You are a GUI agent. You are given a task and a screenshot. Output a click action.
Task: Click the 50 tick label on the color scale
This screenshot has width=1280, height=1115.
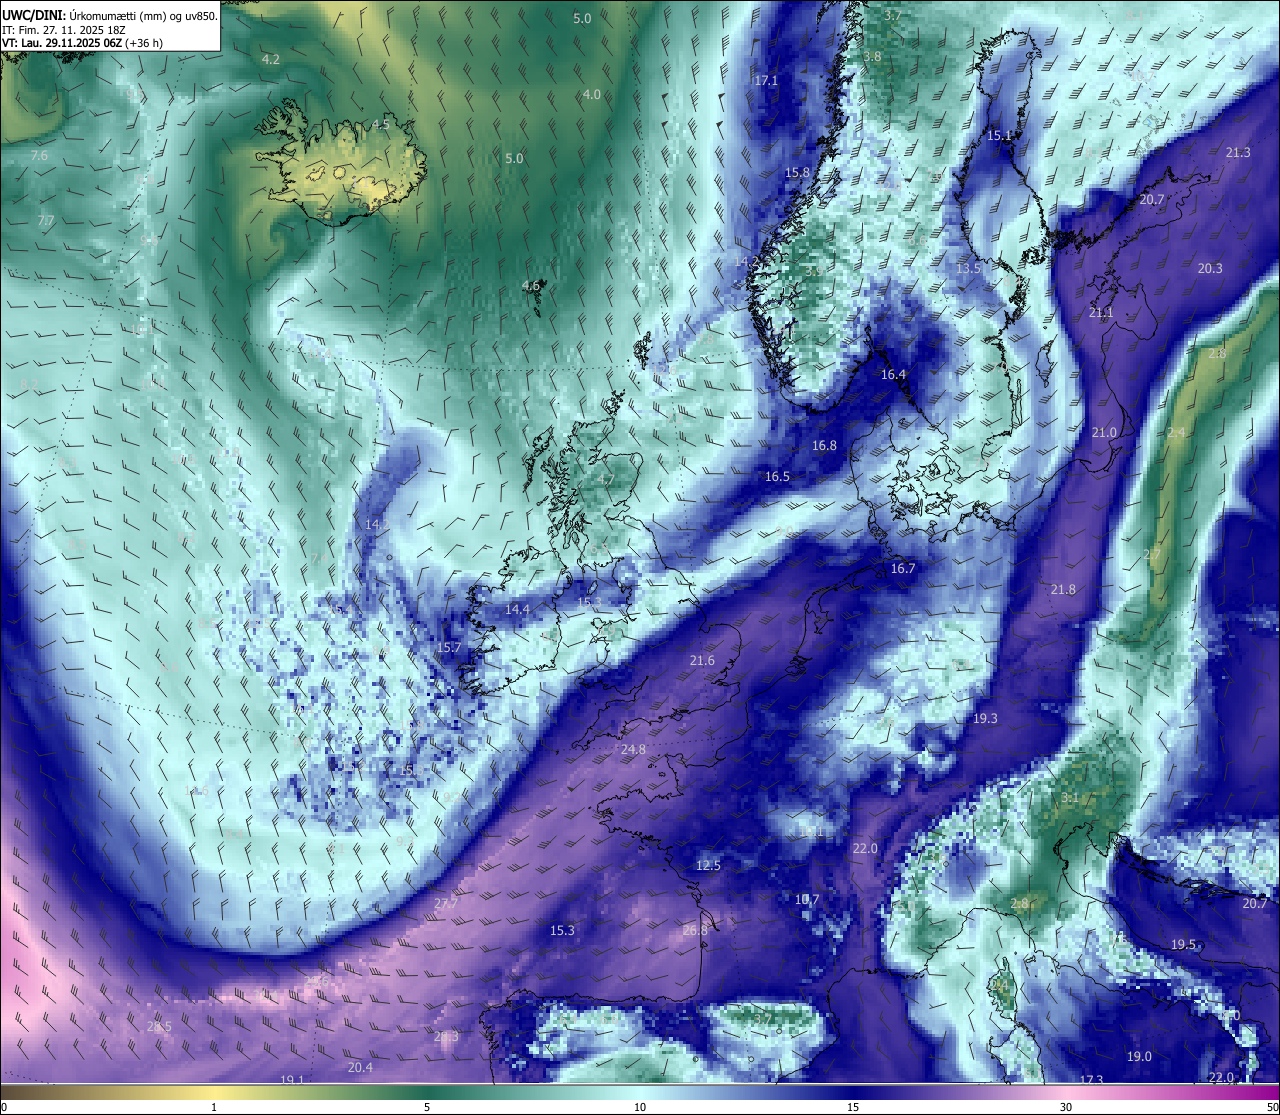pos(1272,1107)
